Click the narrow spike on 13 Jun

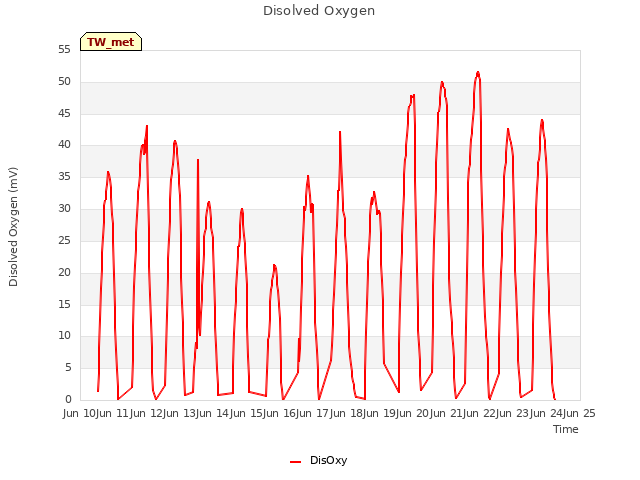tap(198, 160)
